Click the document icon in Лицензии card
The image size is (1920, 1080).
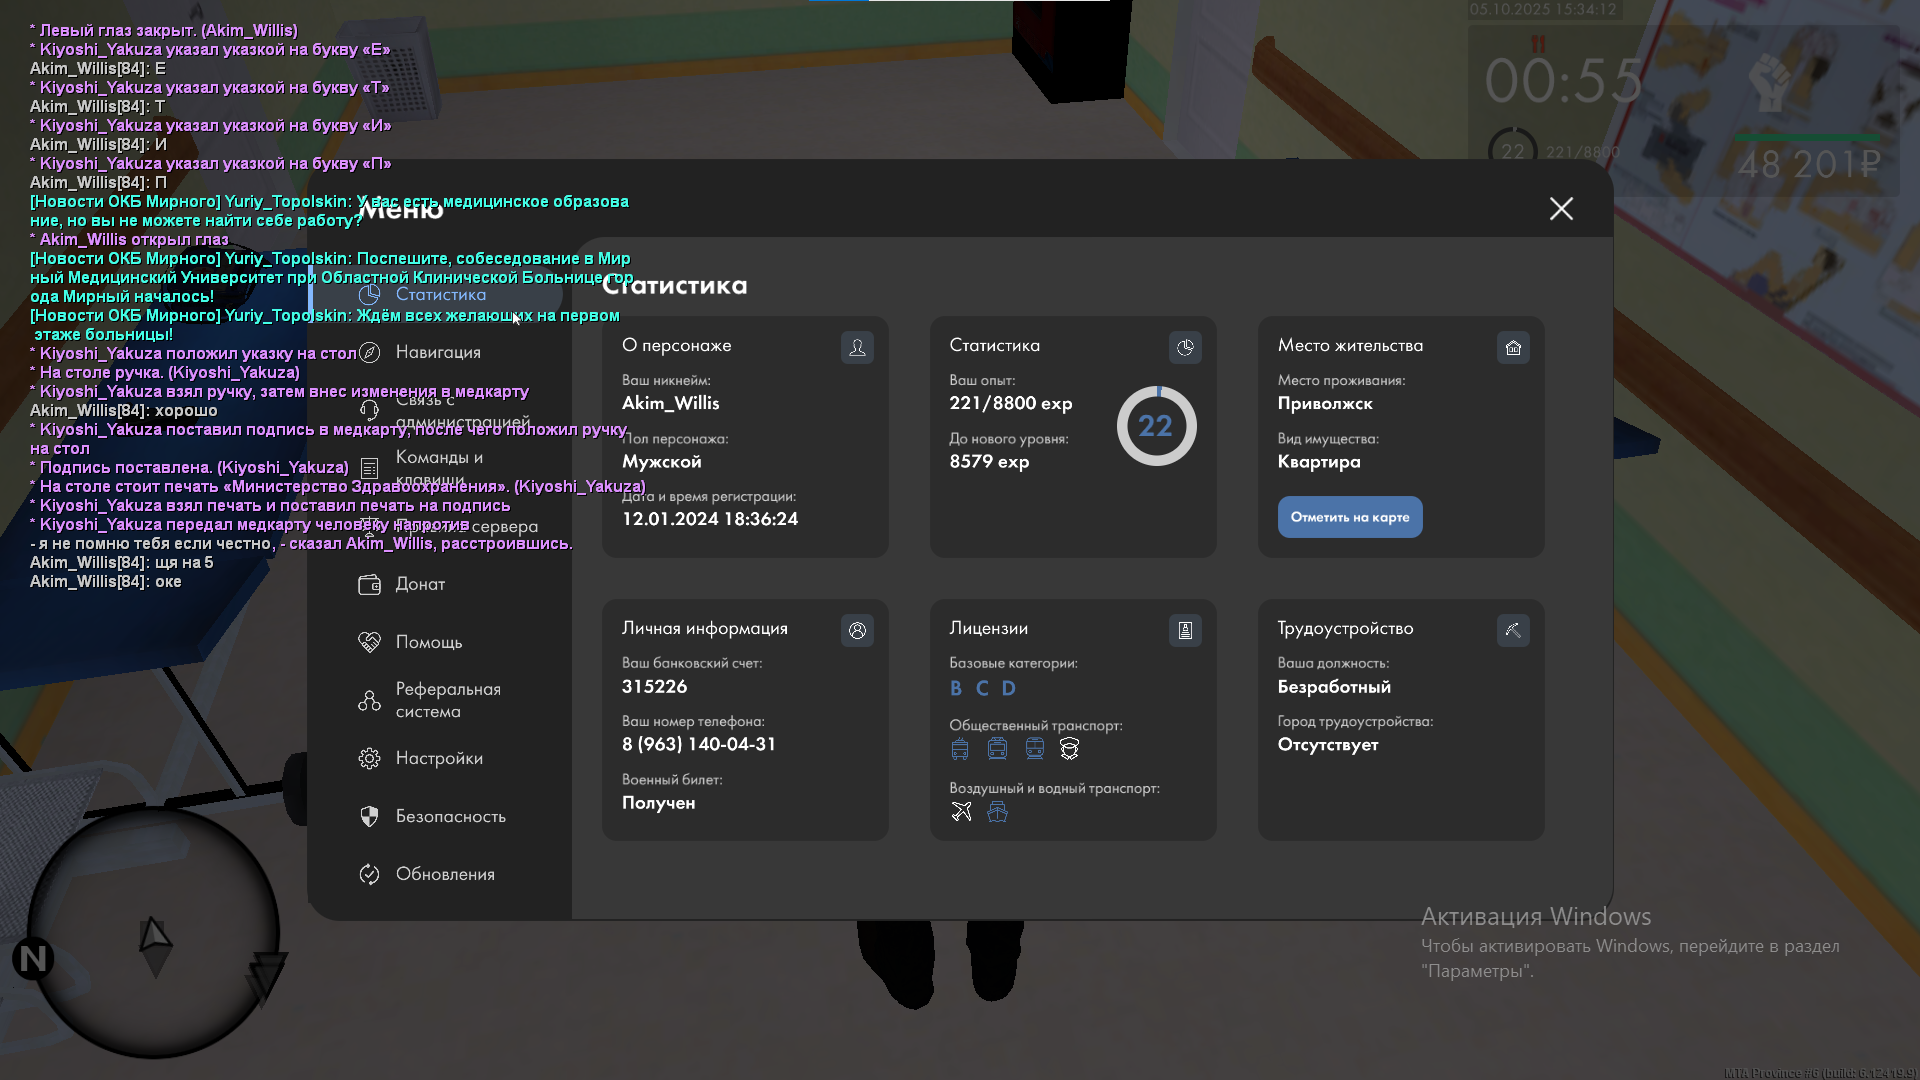pyautogui.click(x=1185, y=631)
